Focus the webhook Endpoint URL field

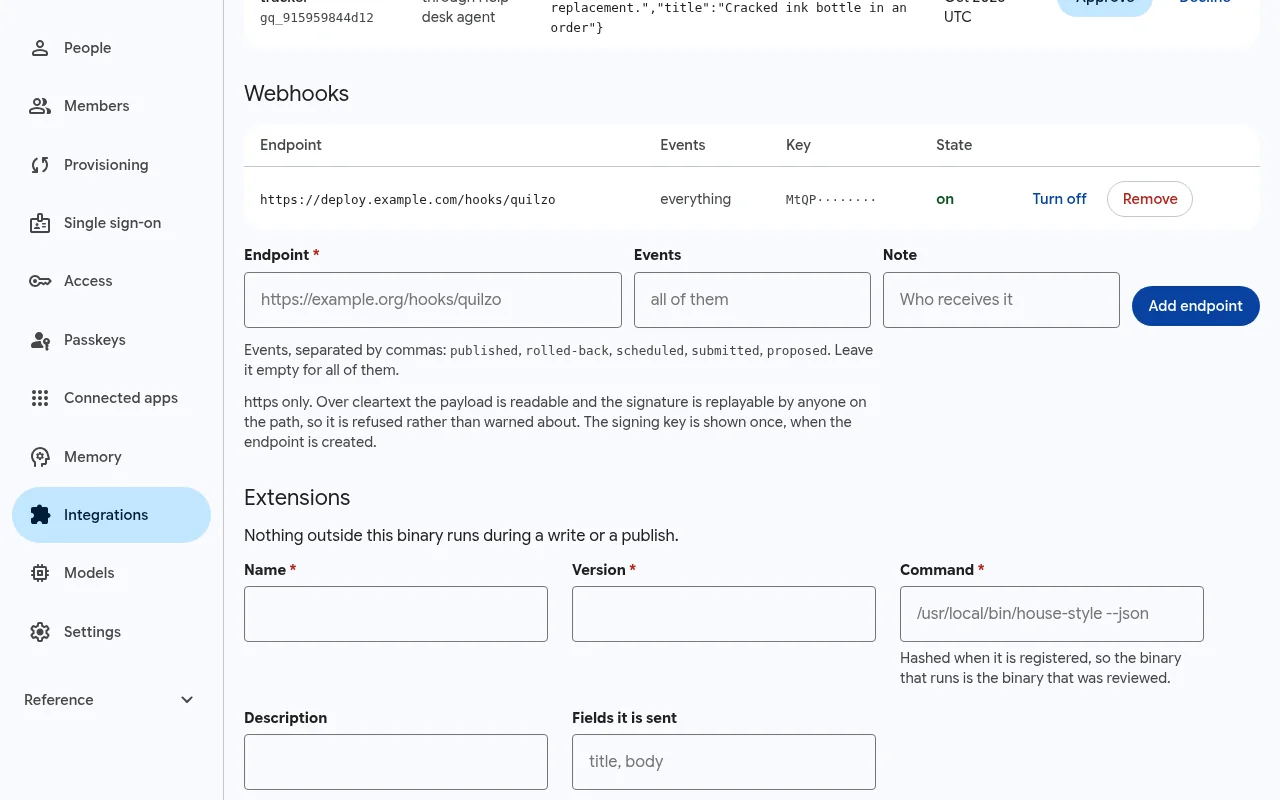(x=433, y=300)
